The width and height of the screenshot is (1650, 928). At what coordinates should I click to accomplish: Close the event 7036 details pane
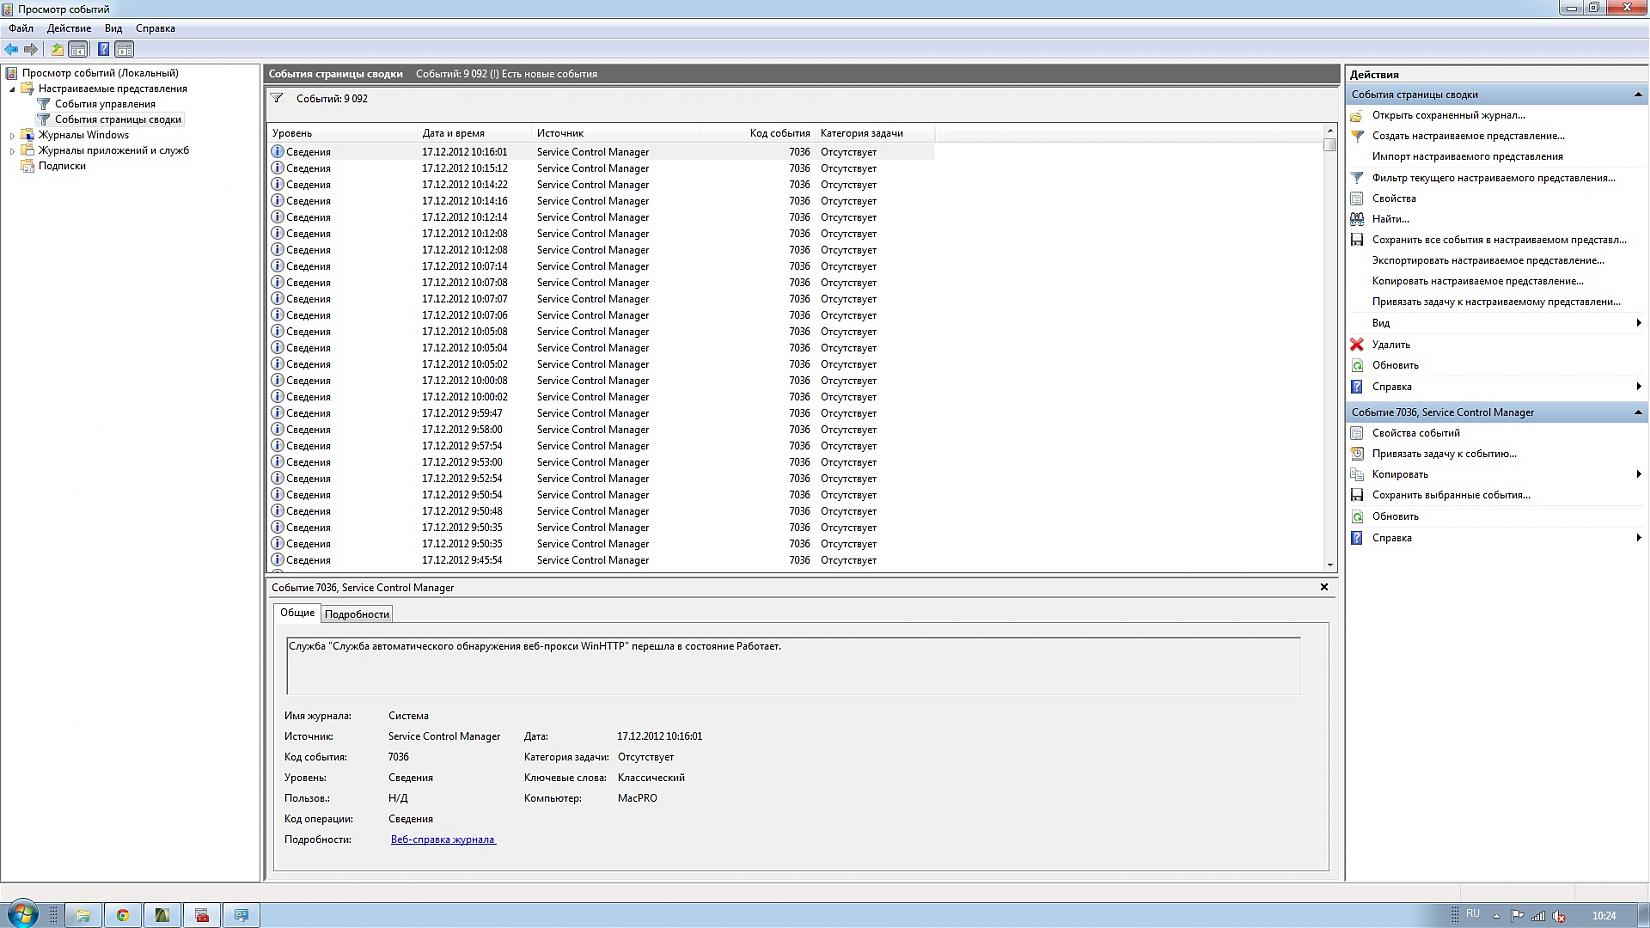(x=1324, y=587)
